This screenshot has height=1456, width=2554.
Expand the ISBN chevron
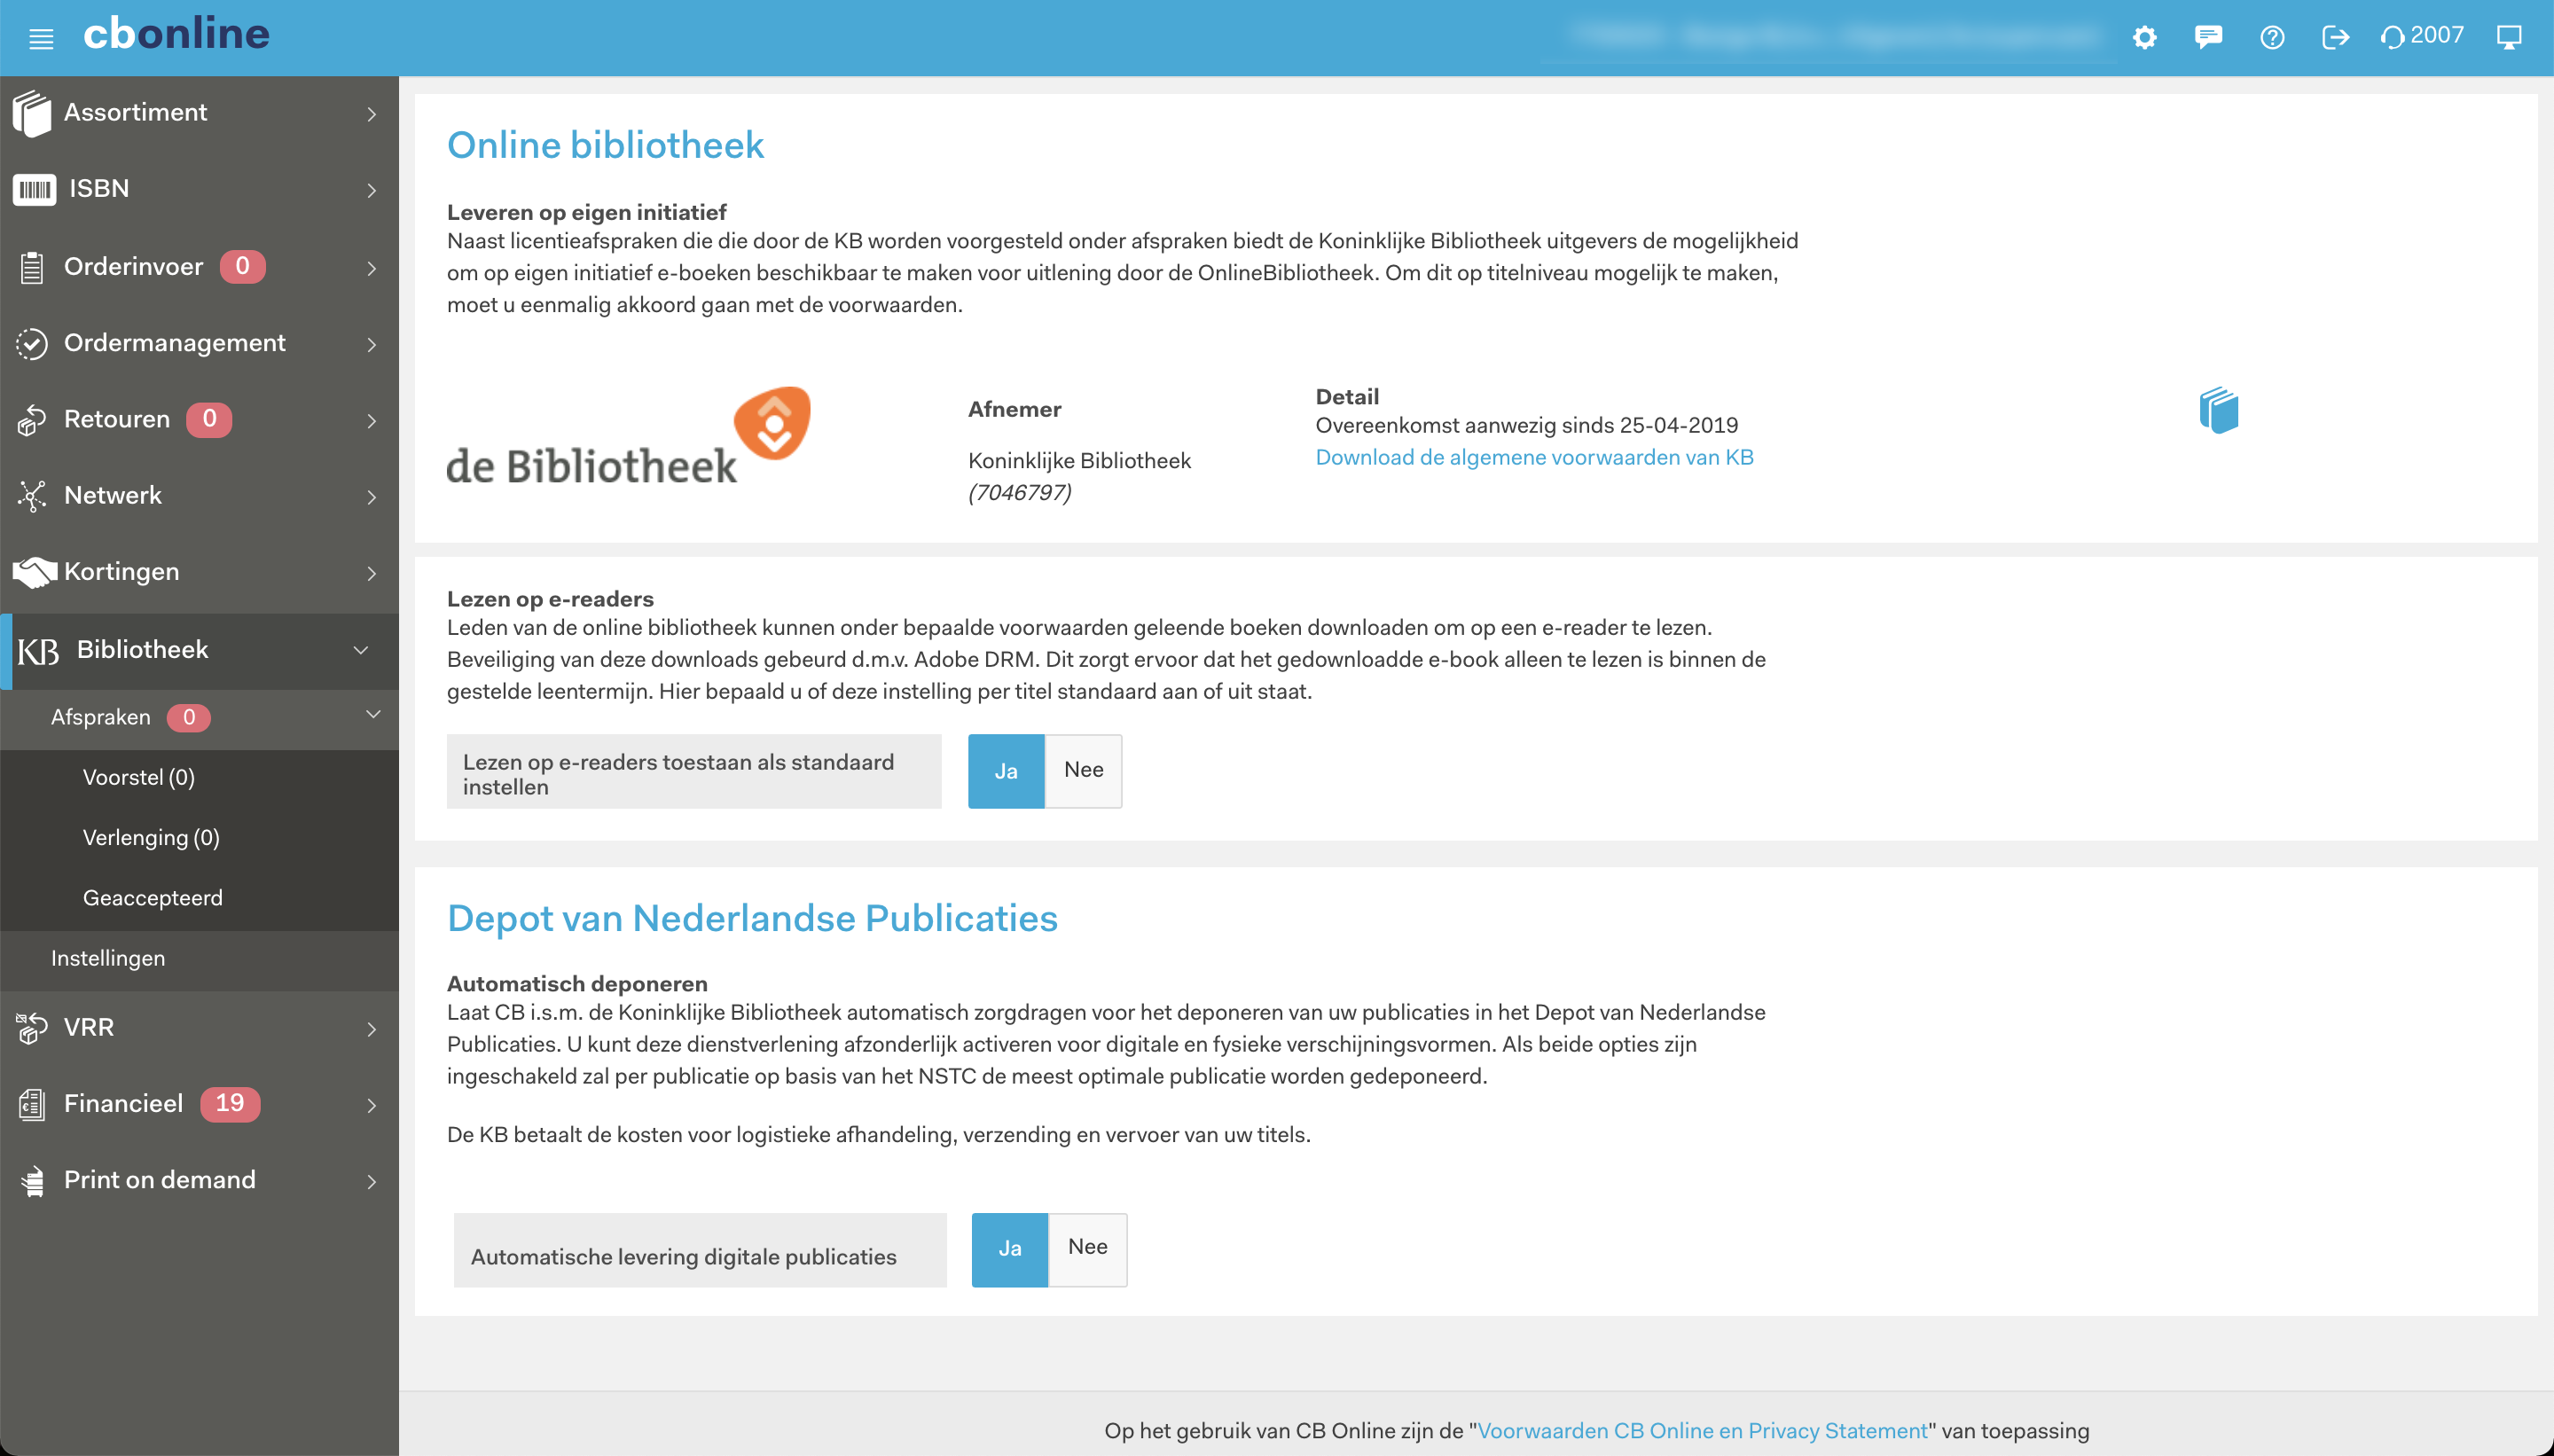372,190
